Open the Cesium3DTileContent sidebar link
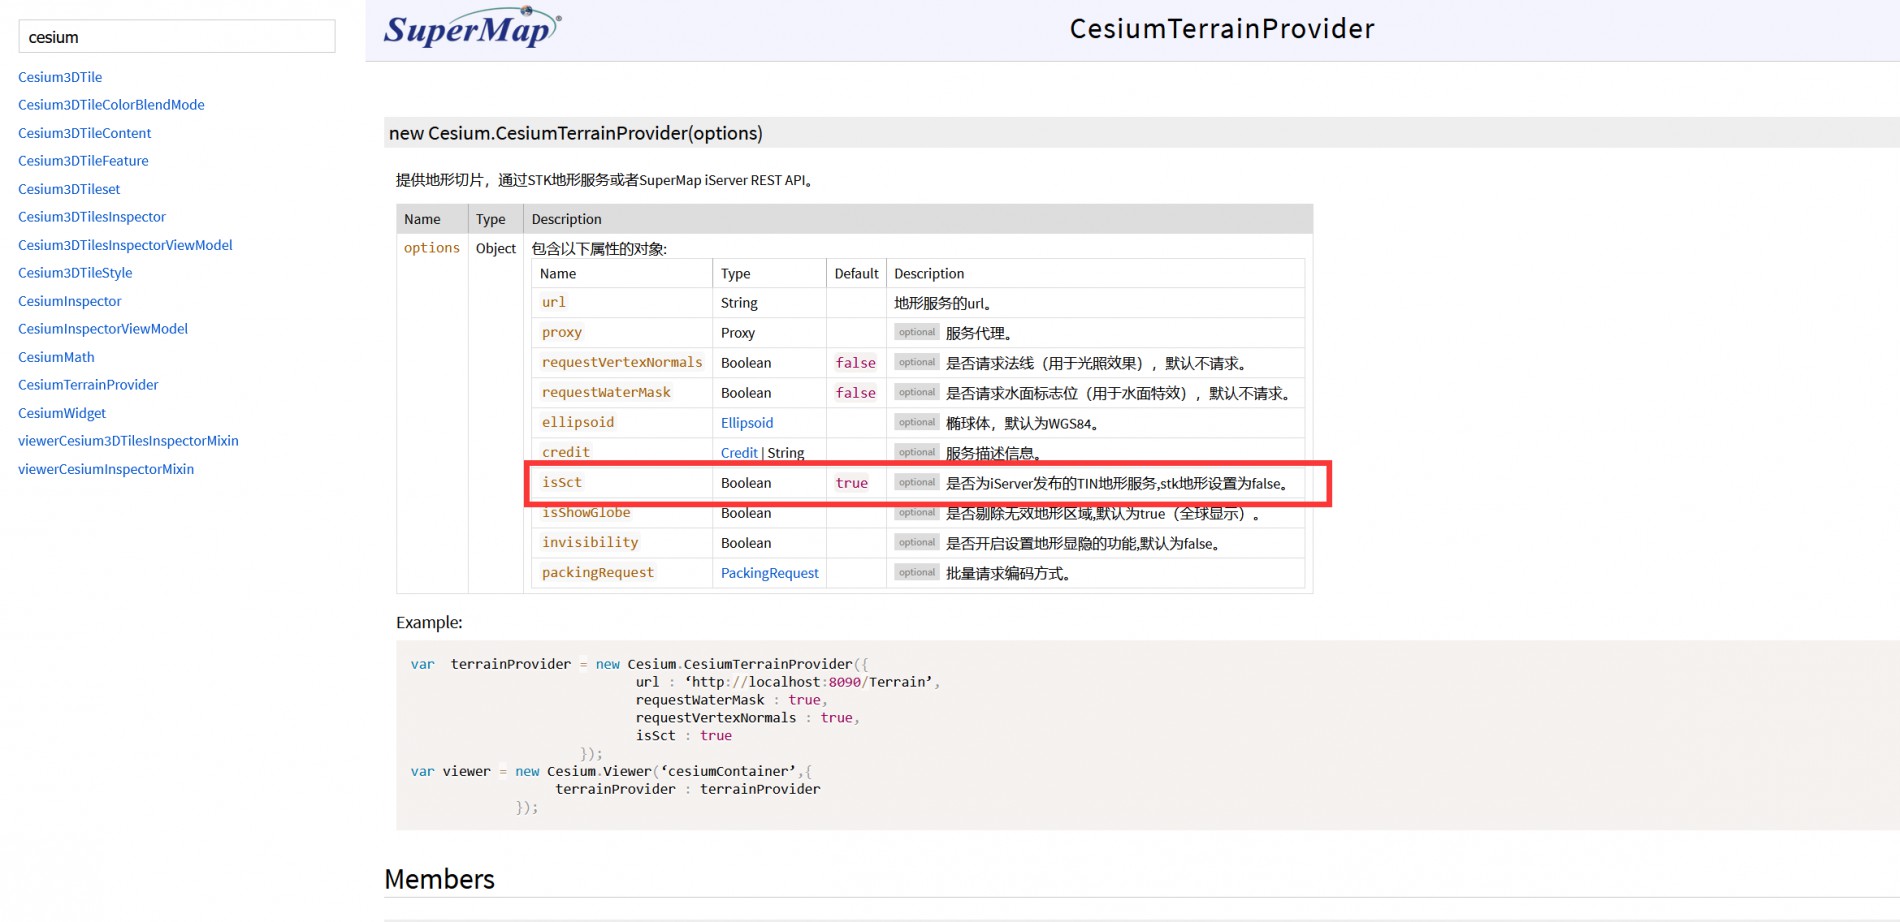This screenshot has height=922, width=1900. (85, 133)
